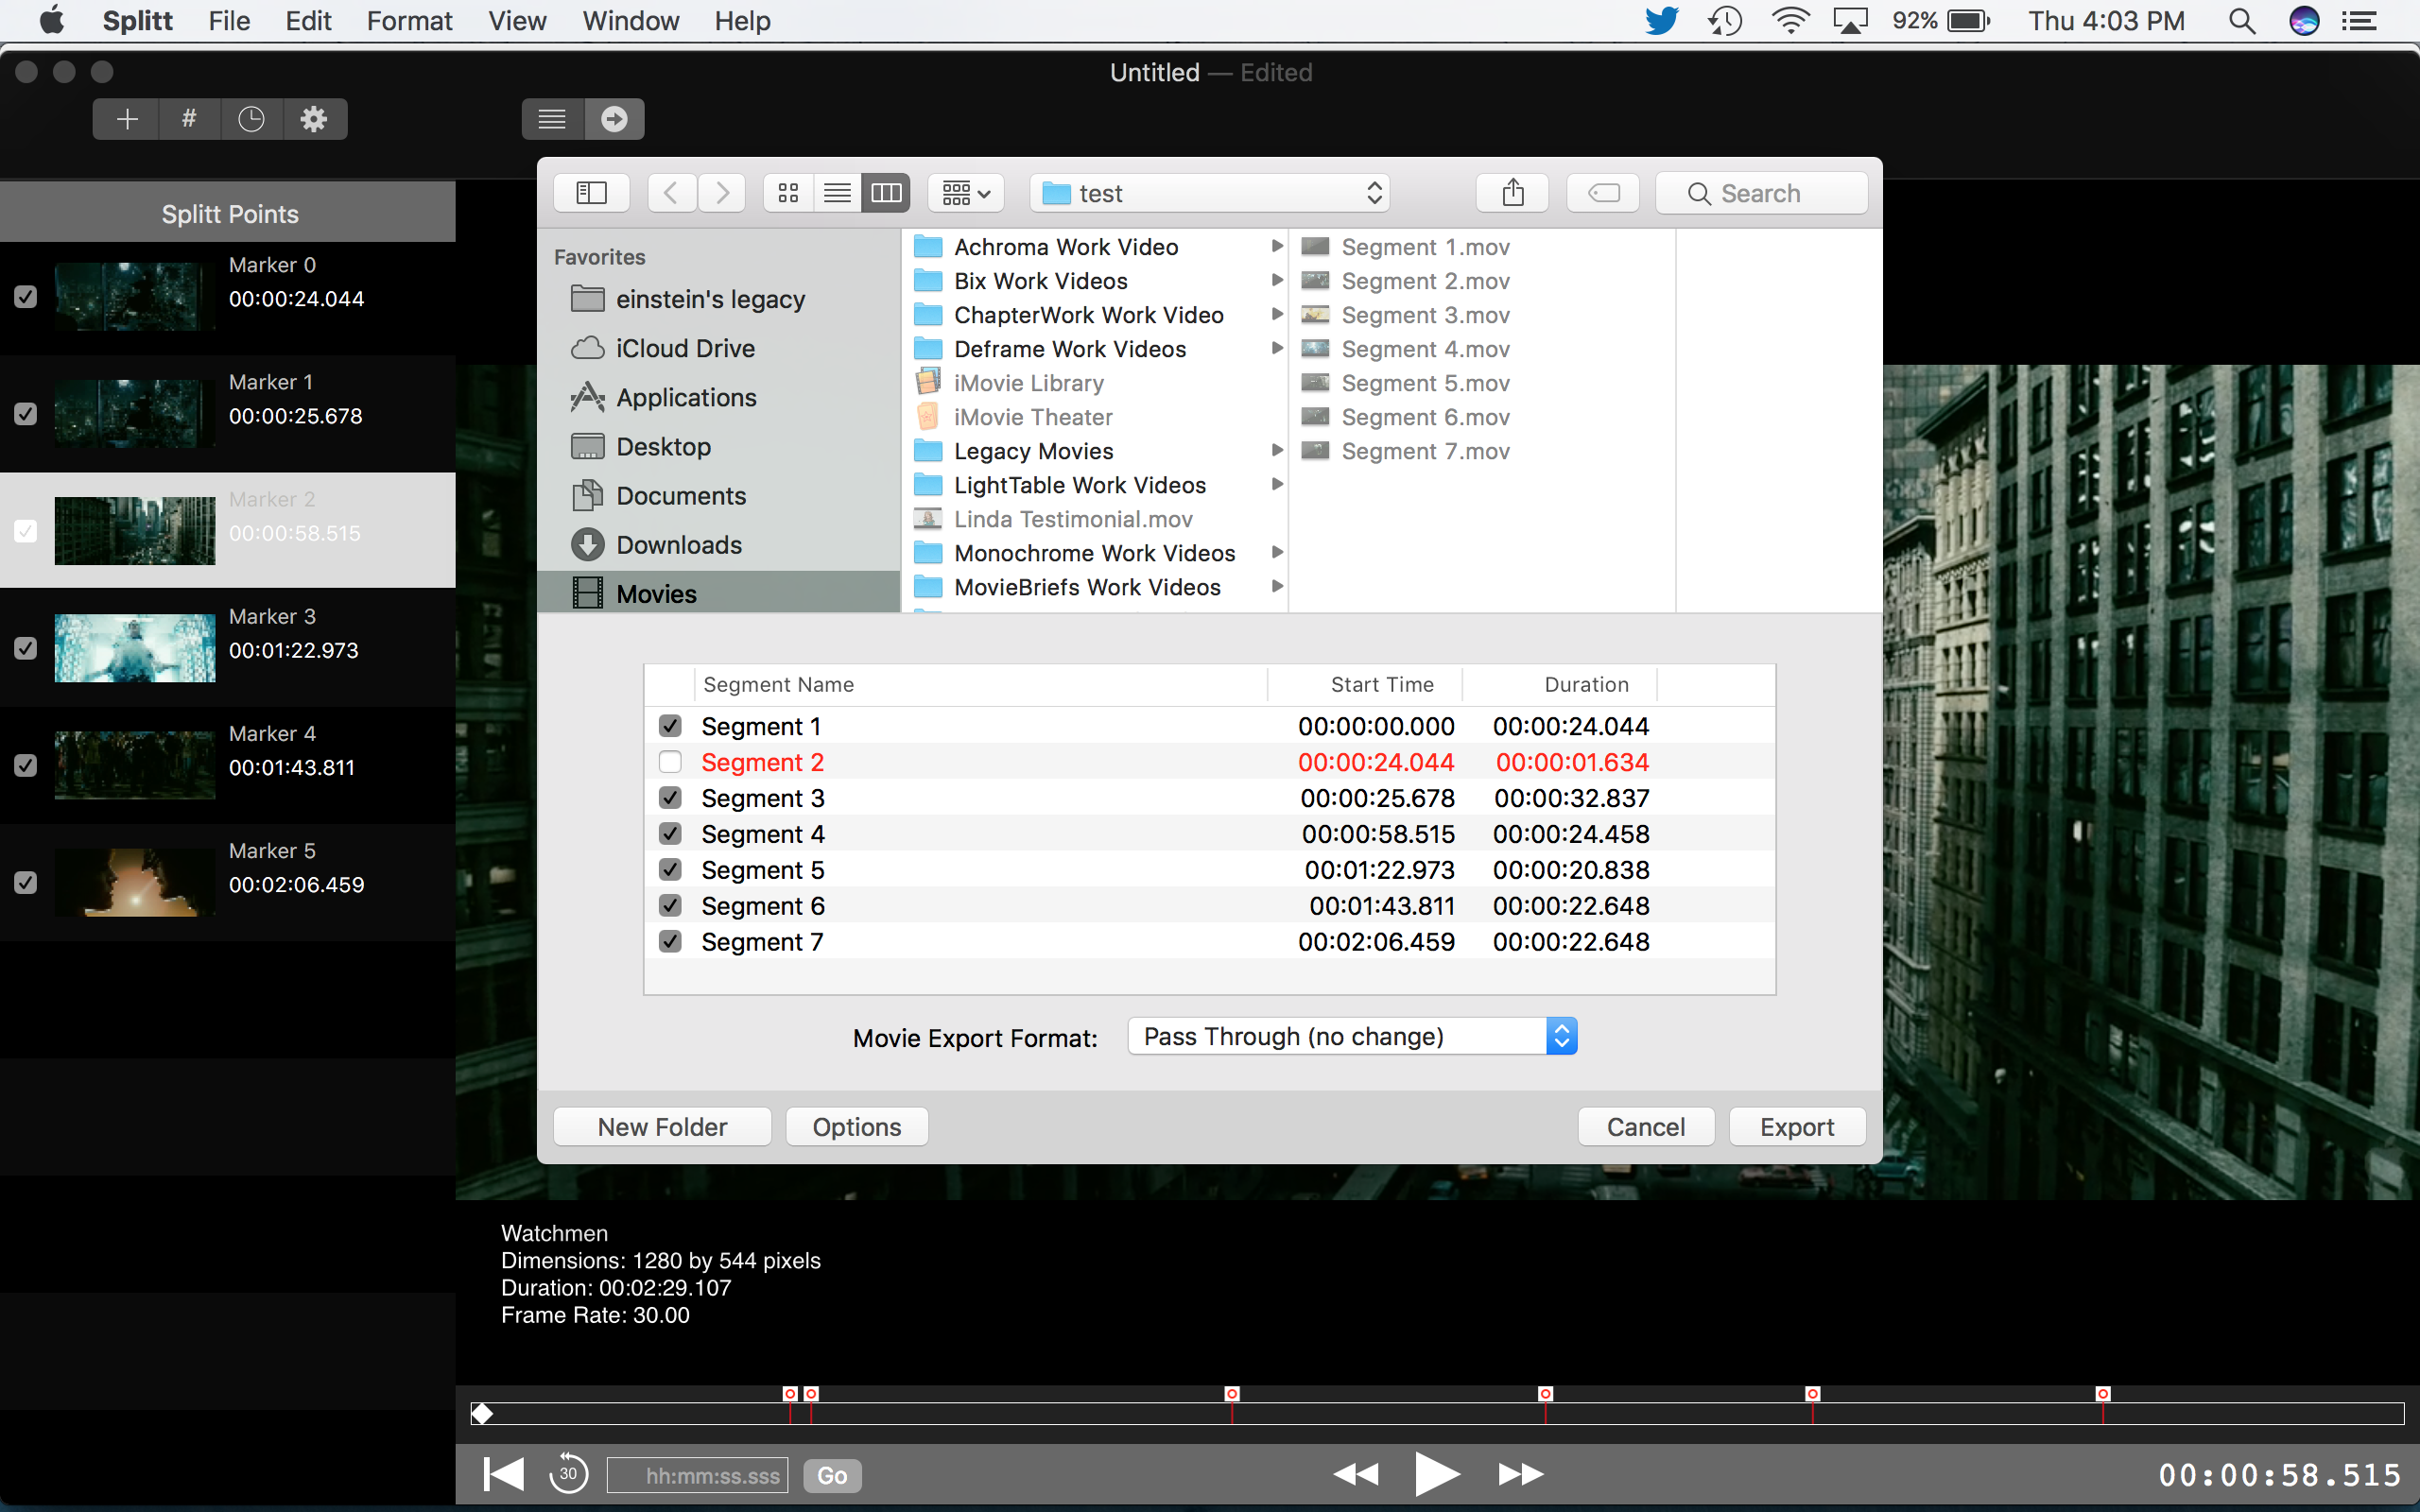Open the View menu

pyautogui.click(x=517, y=21)
